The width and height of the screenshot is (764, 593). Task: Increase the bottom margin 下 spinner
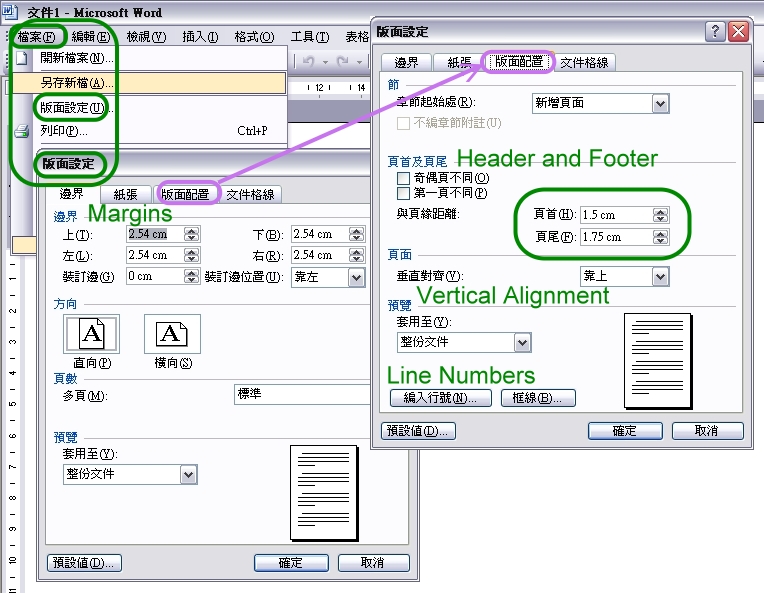click(357, 231)
